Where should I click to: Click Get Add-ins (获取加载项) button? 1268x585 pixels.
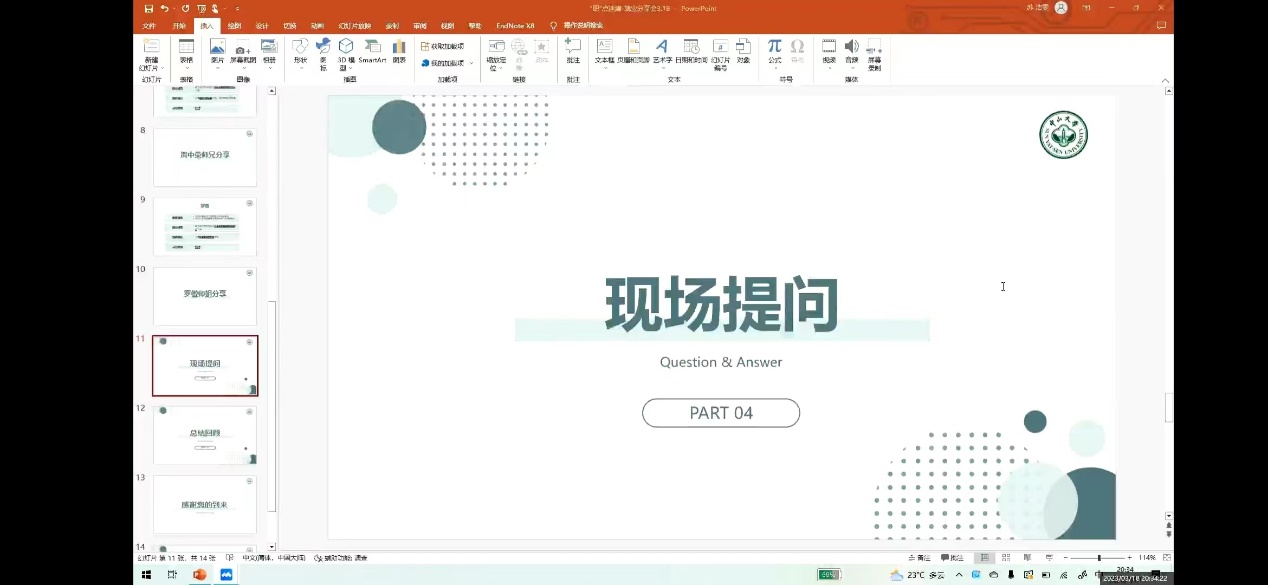(442, 47)
